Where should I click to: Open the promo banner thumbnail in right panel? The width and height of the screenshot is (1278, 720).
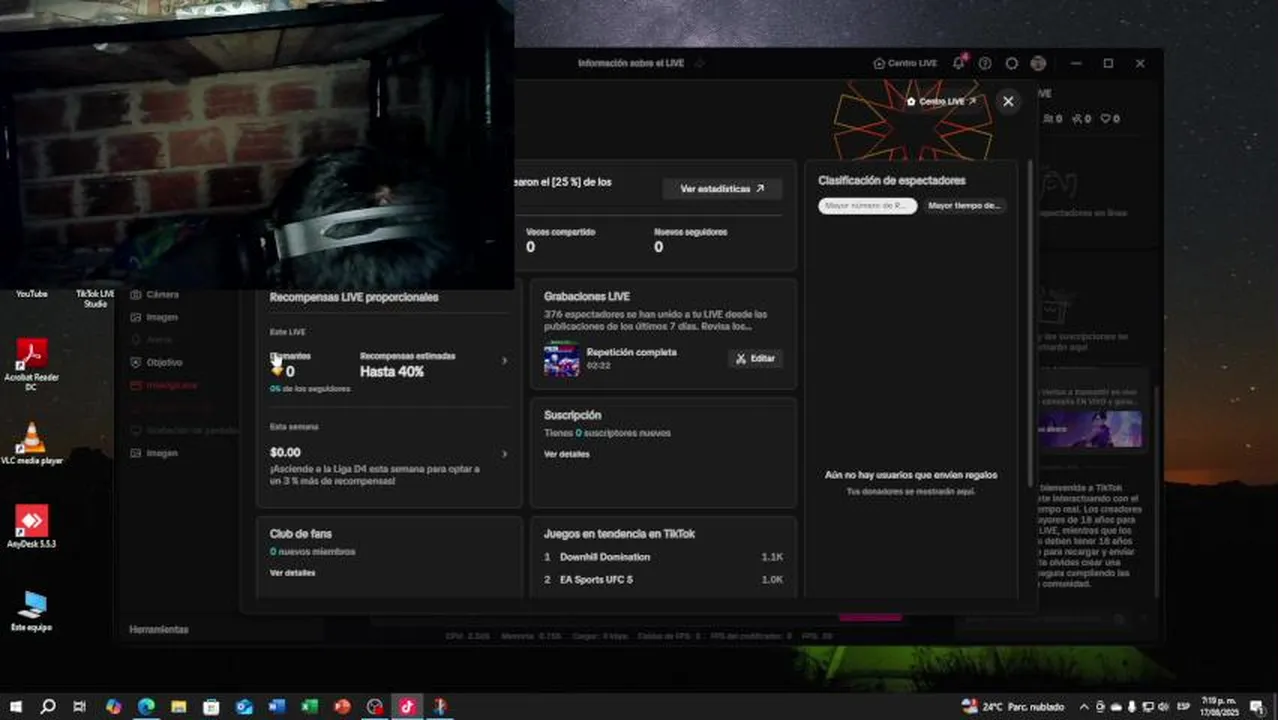(1090, 429)
